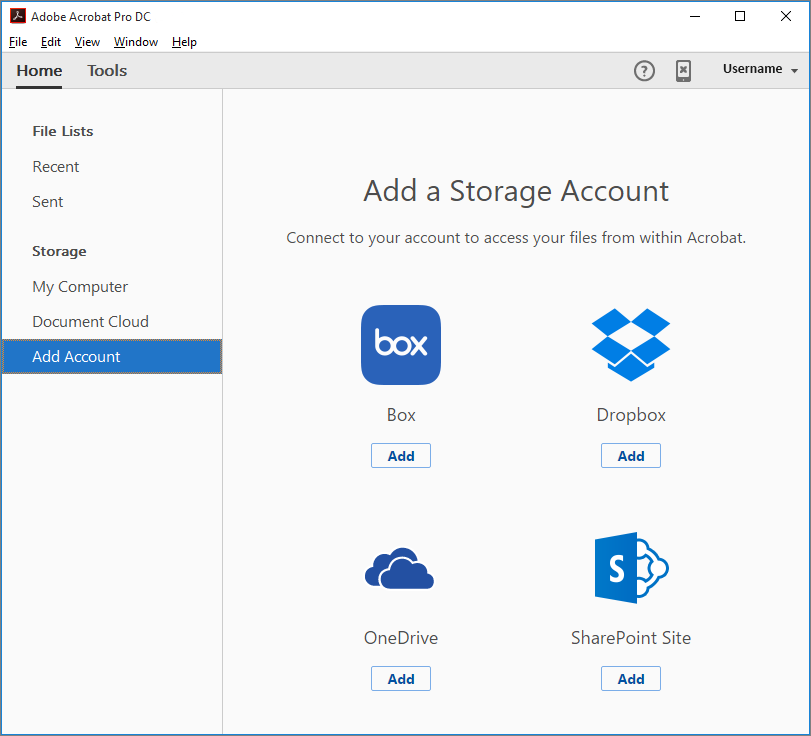Click the Storage heading in sidebar
This screenshot has height=736, width=811.
(x=59, y=251)
